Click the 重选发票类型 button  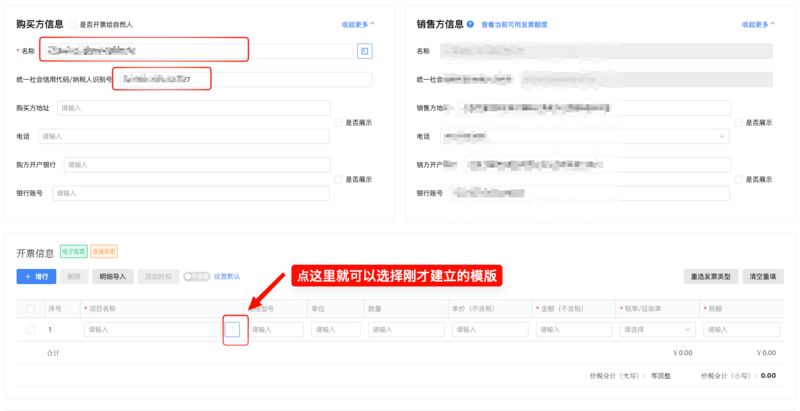(x=711, y=276)
